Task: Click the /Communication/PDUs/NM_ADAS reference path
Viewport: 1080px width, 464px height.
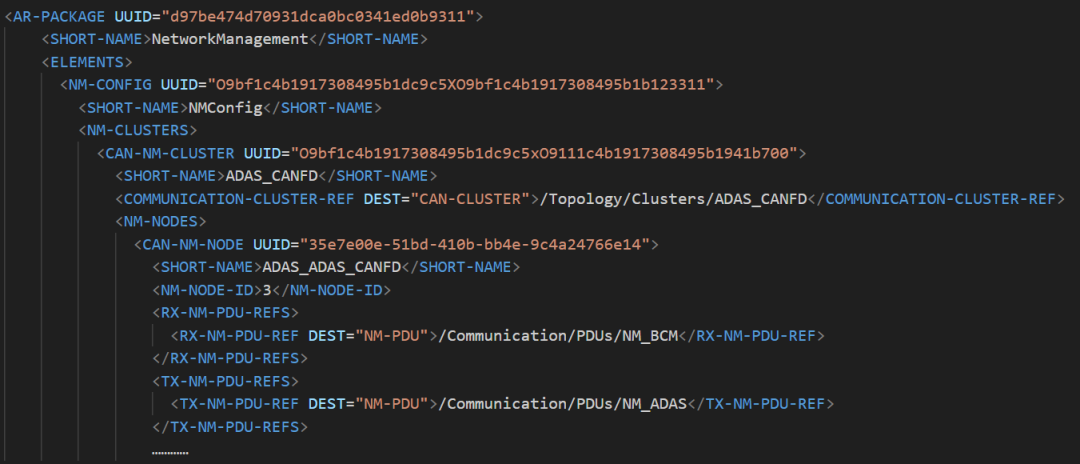Action: tap(565, 404)
